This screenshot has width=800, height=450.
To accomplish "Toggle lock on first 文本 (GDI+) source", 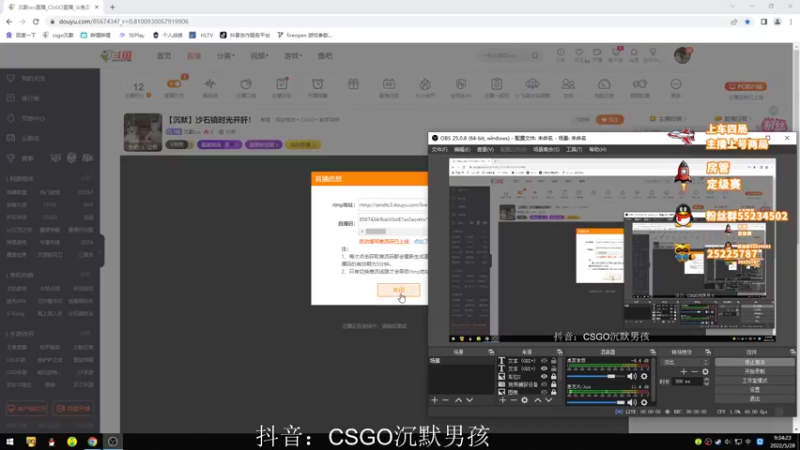I will pyautogui.click(x=554, y=361).
